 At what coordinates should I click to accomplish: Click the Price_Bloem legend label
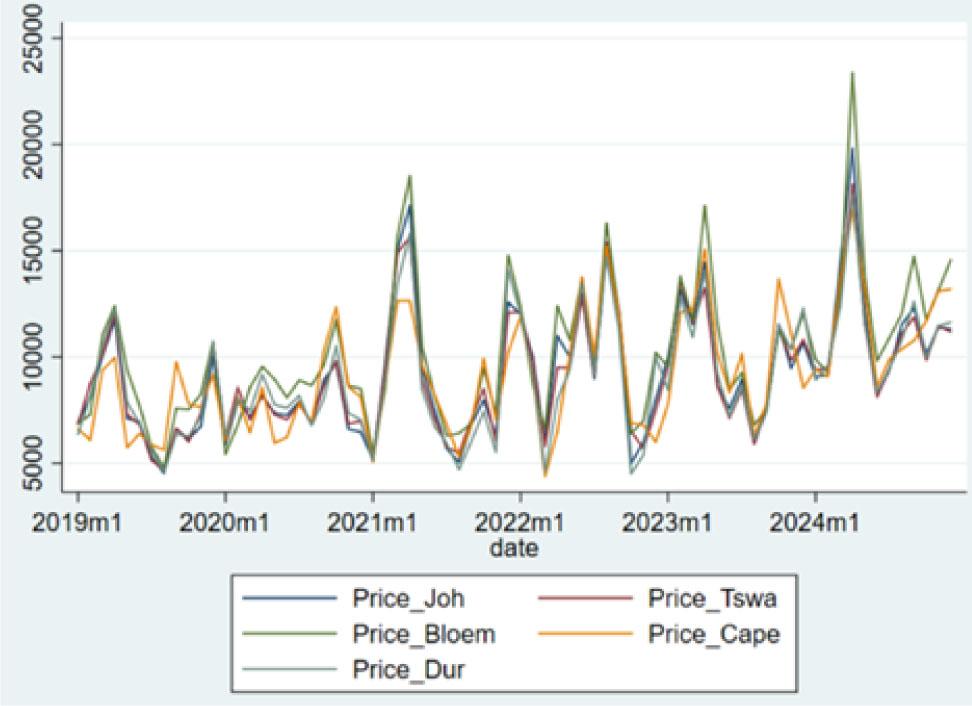tap(423, 634)
